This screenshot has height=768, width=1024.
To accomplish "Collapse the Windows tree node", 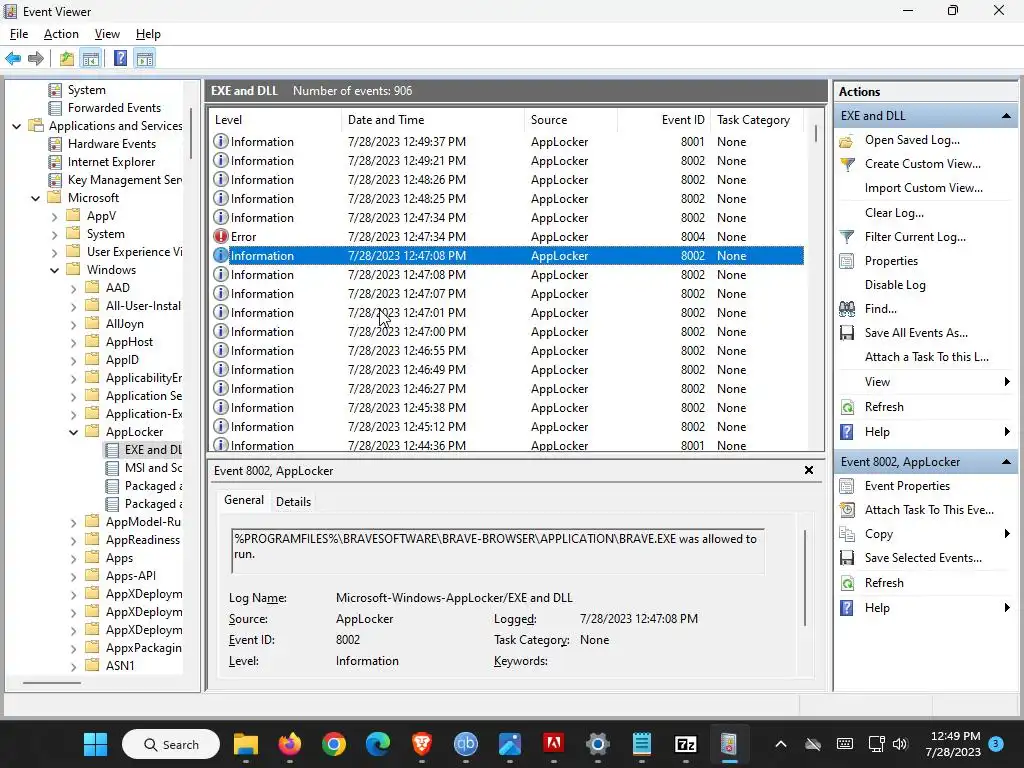I will pos(55,270).
